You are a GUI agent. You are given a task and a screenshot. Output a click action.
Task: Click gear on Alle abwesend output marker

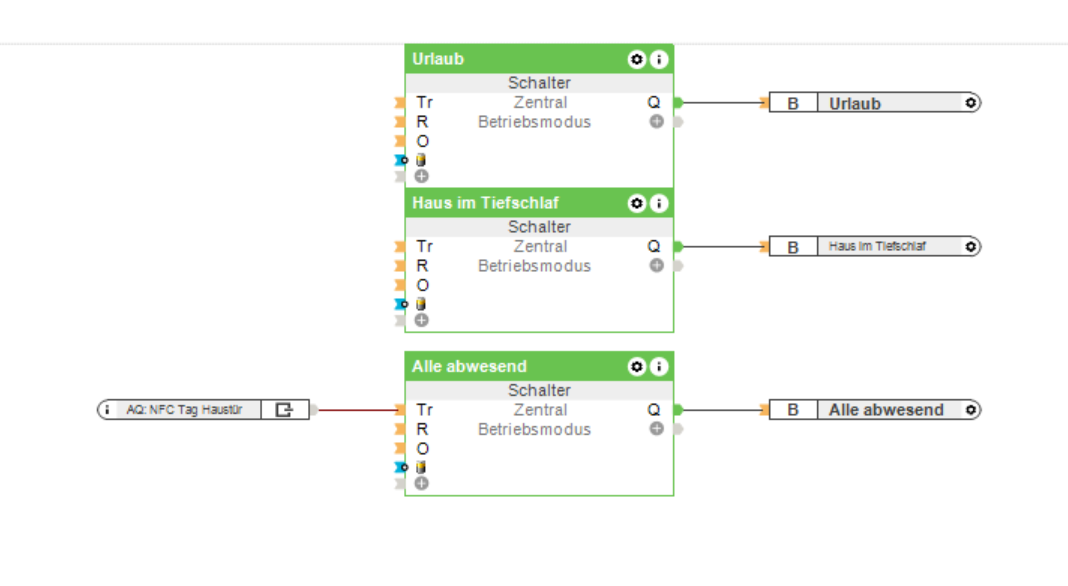(970, 410)
